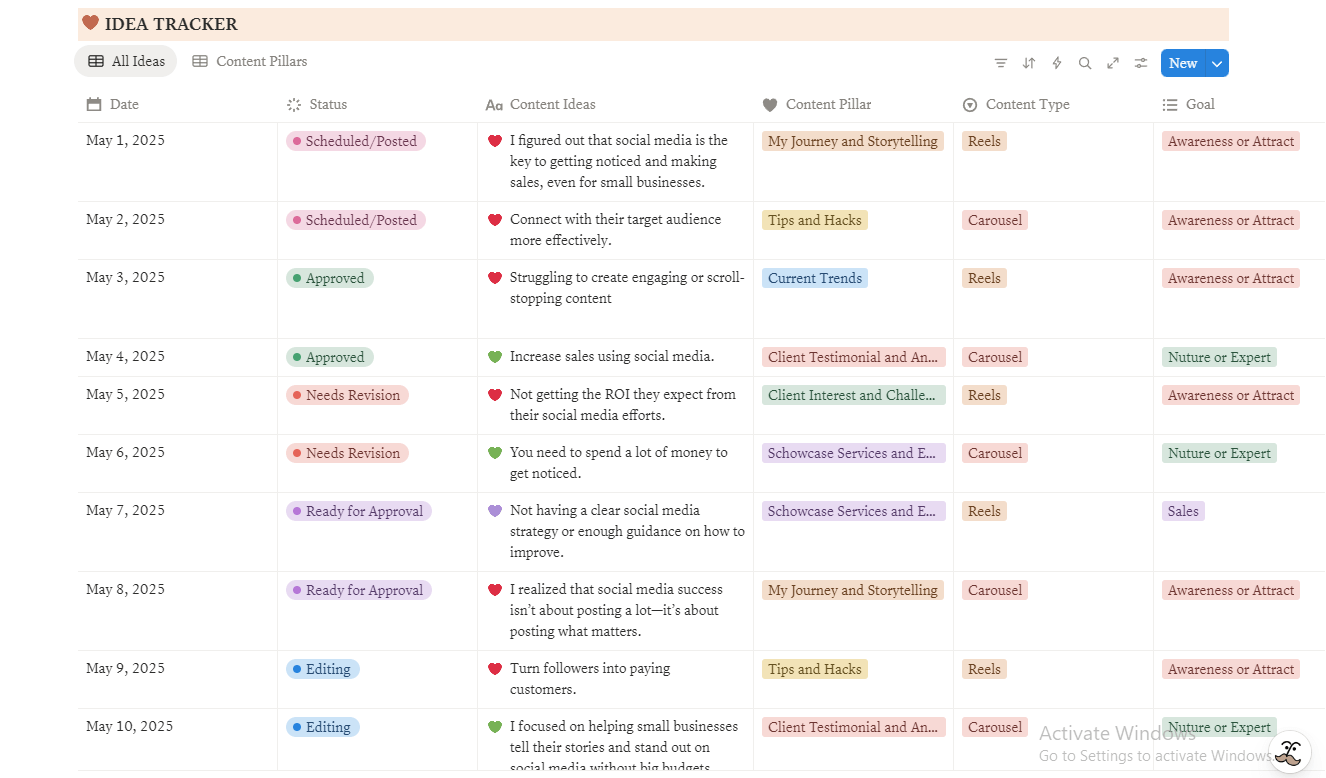Open database full screen via expand icon

(1112, 63)
